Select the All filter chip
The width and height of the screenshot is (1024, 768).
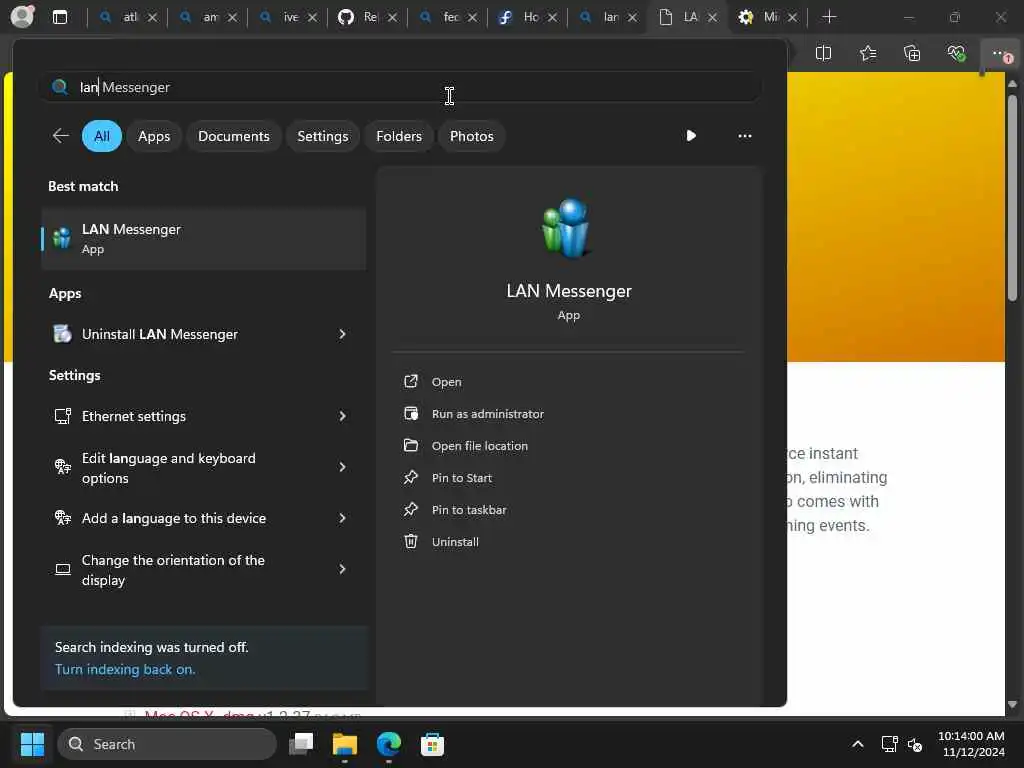pyautogui.click(x=102, y=136)
